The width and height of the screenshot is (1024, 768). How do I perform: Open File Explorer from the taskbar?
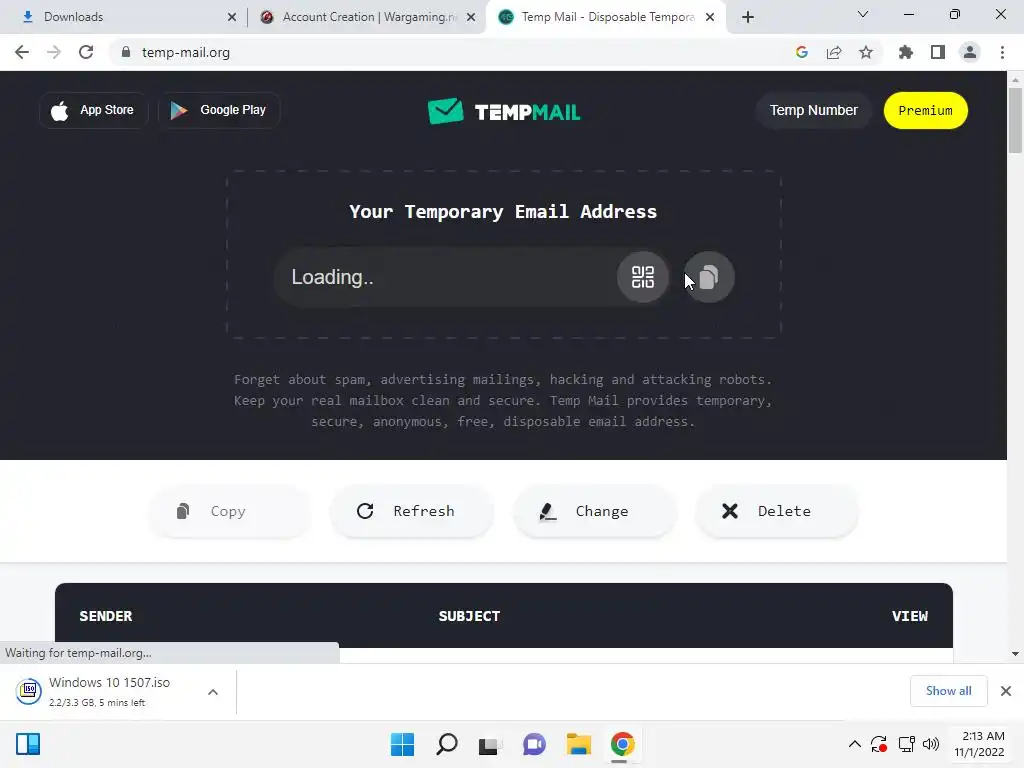[579, 744]
